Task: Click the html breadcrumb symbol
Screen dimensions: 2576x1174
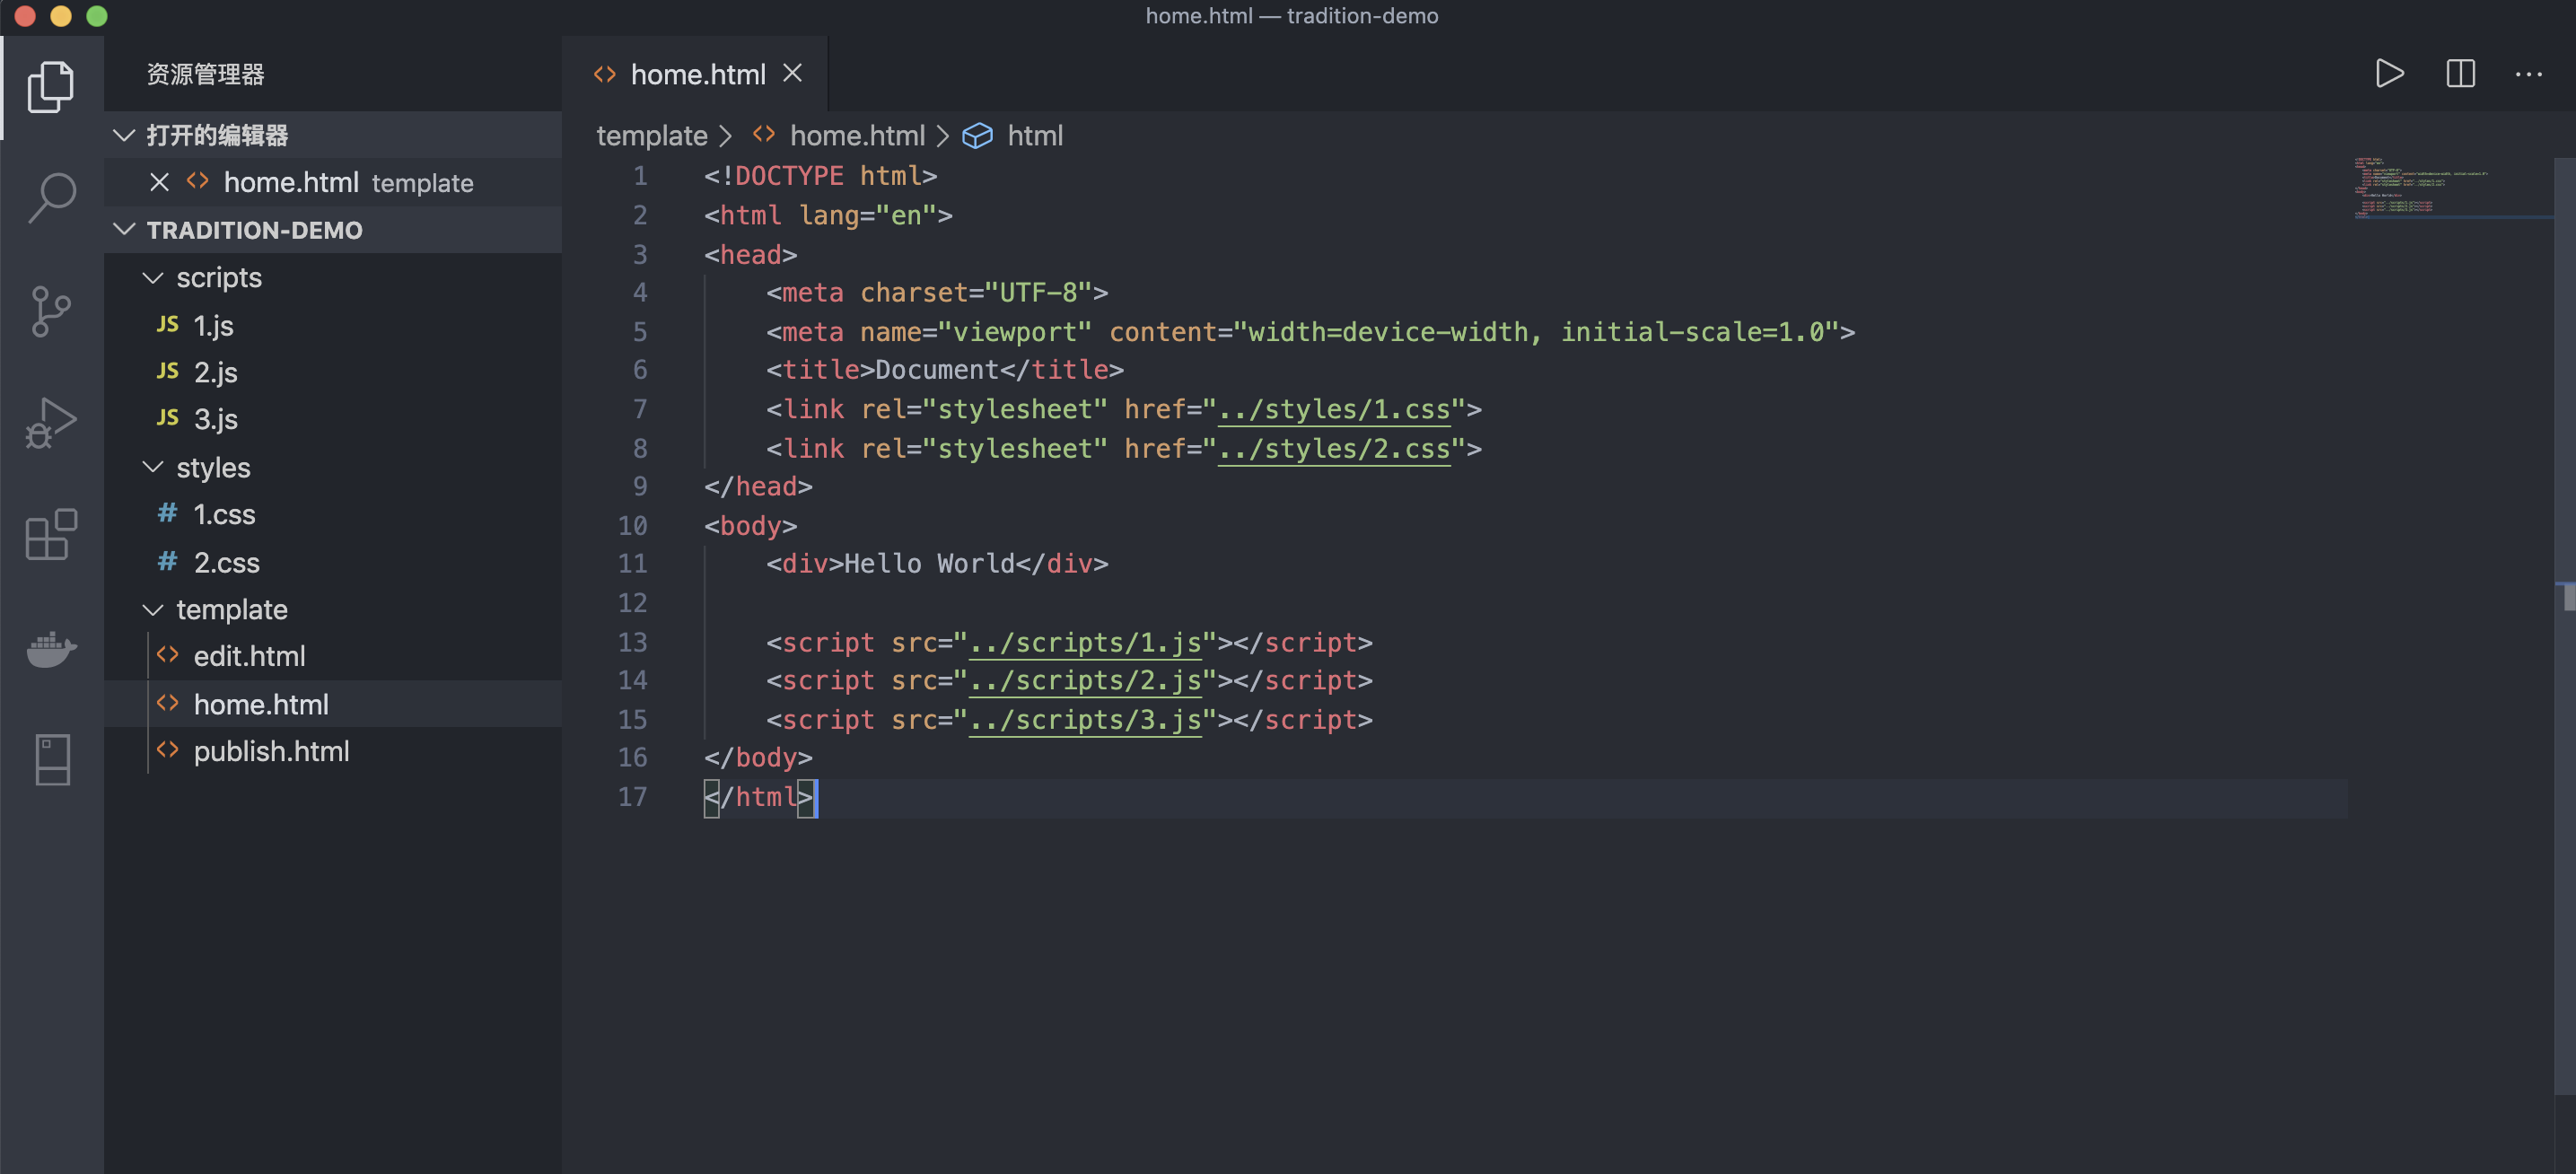Action: tap(1034, 136)
